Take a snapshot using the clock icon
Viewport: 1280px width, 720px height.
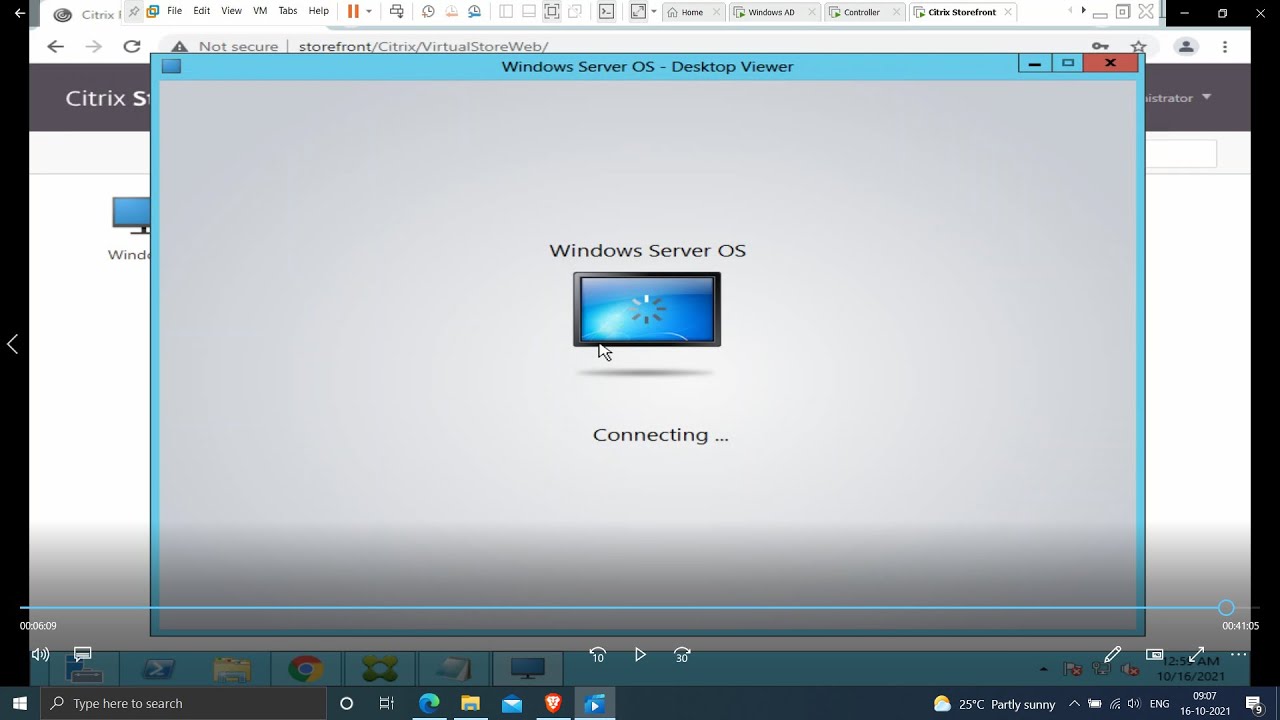point(428,12)
